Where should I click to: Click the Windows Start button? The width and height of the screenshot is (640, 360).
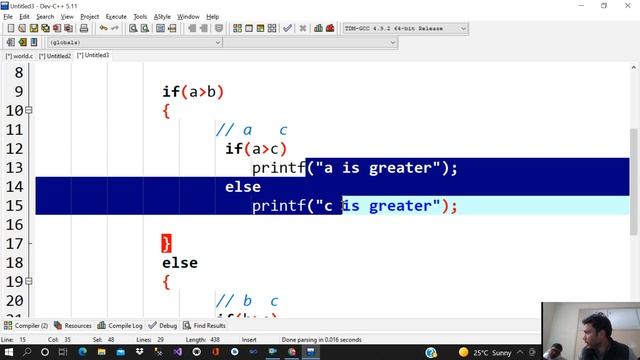click(x=9, y=352)
